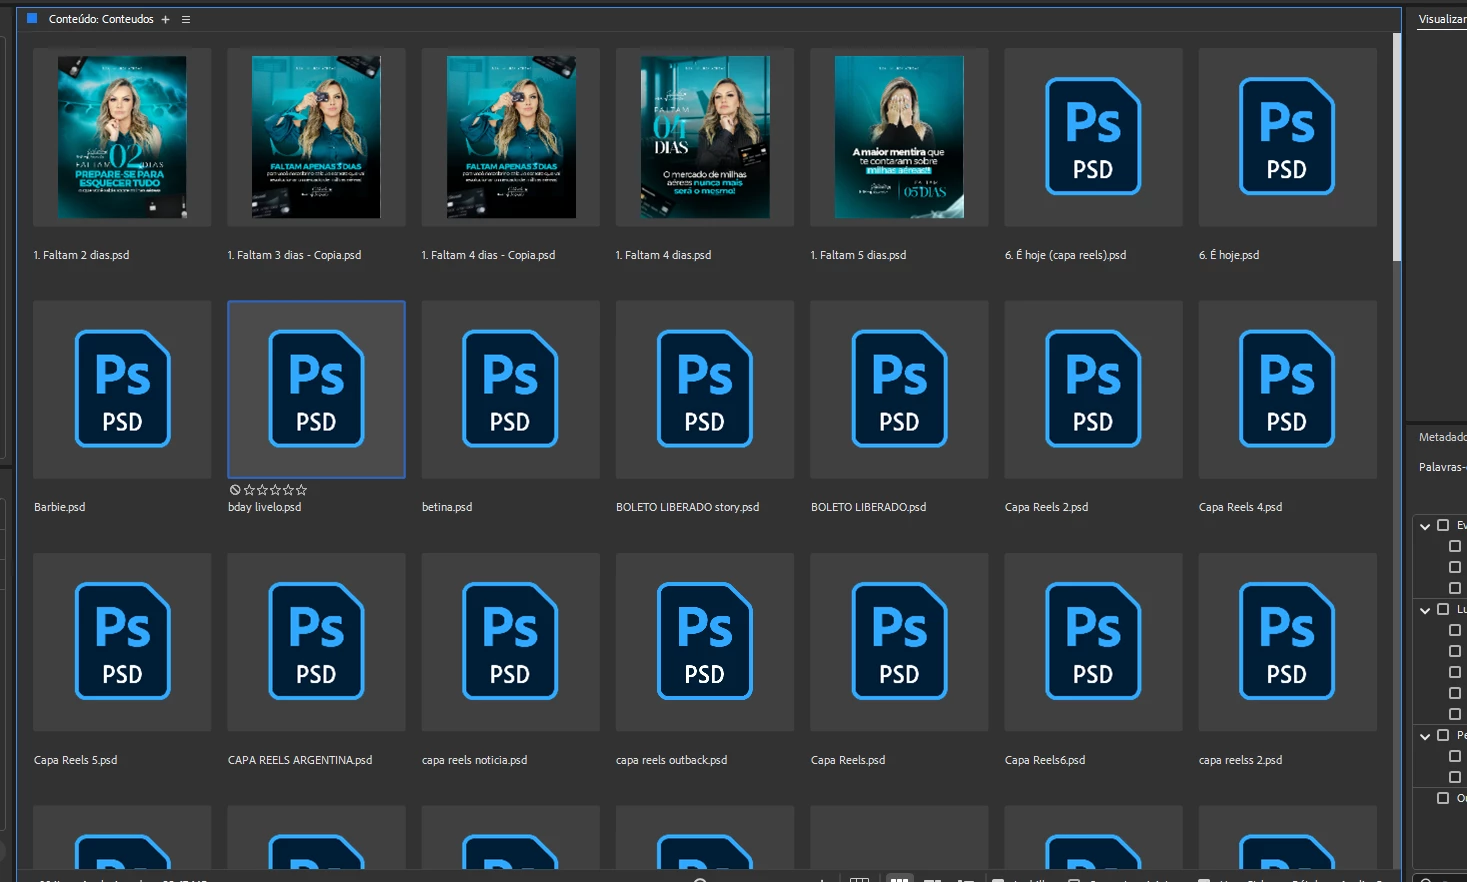This screenshot has width=1467, height=882.
Task: Add a new content panel with plus icon
Action: pos(165,19)
